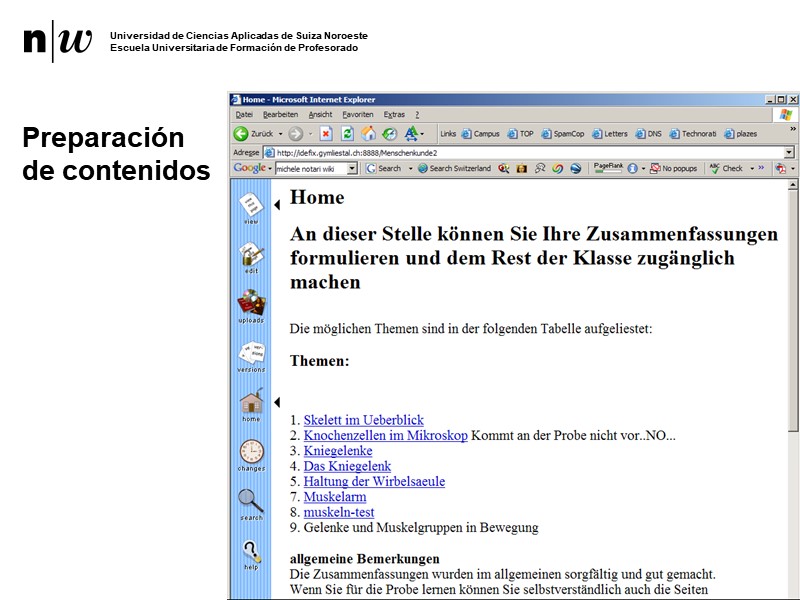
Task: Click the wiki 'edit' sidebar icon
Action: coord(251,255)
